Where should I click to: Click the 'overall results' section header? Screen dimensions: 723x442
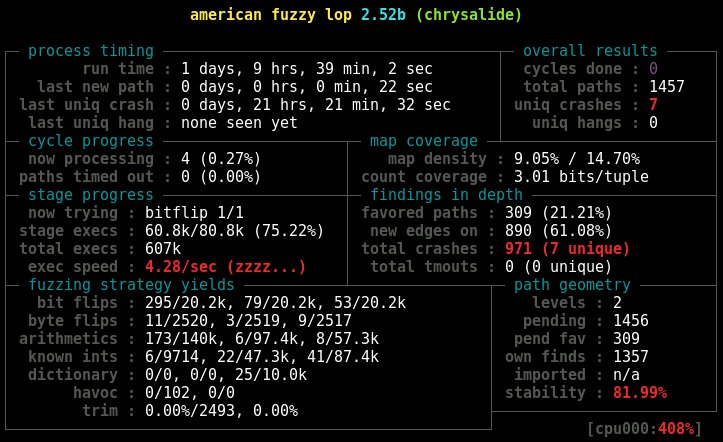point(590,51)
